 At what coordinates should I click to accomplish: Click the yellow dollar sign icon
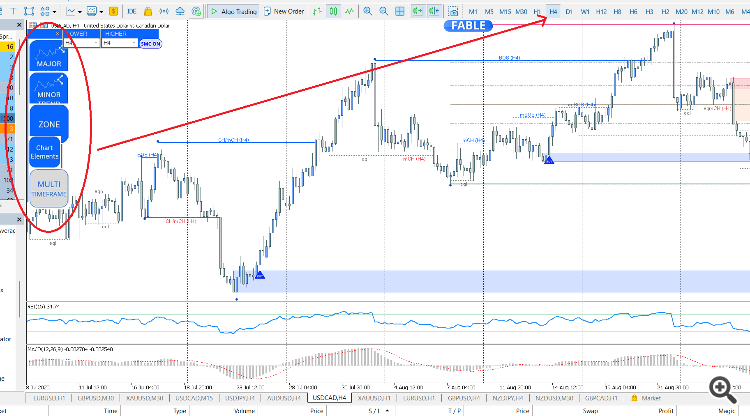coord(113,11)
